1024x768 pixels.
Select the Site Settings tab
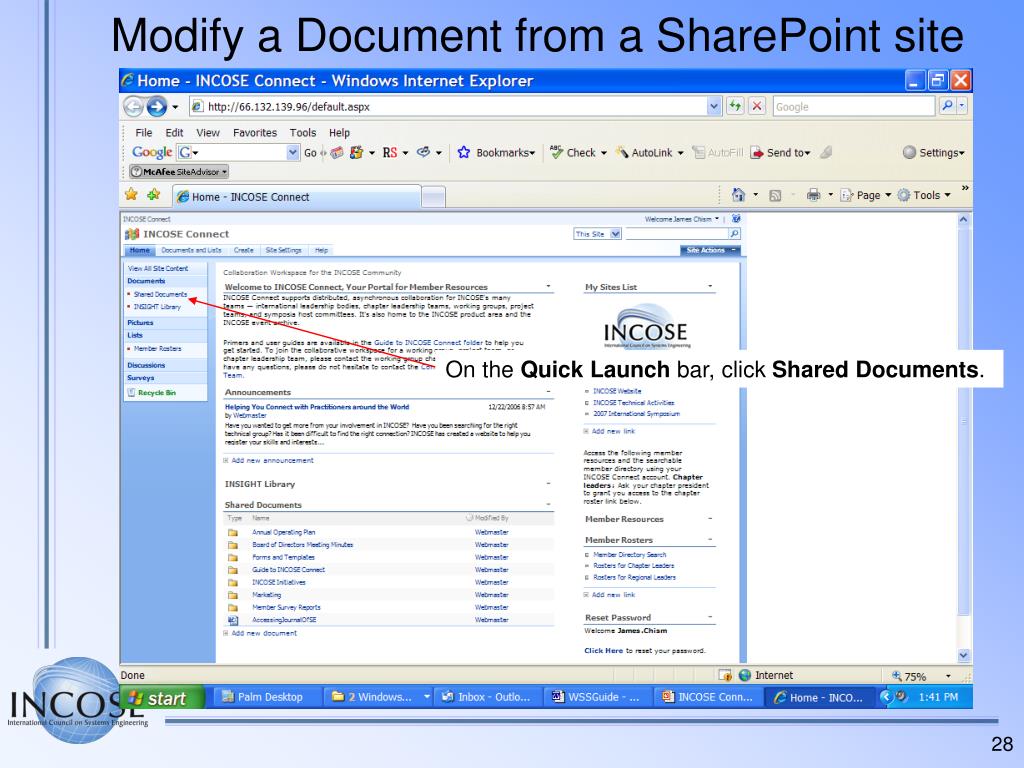[283, 250]
